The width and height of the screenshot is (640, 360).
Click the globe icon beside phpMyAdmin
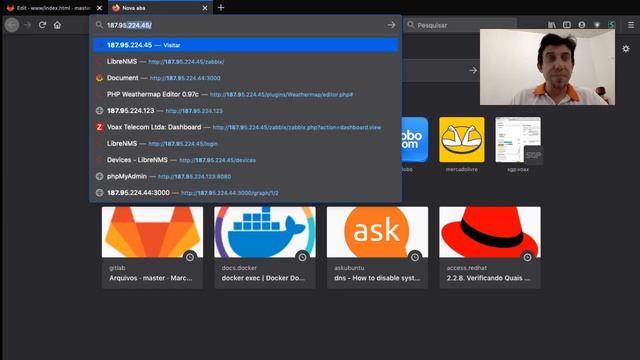point(99,176)
